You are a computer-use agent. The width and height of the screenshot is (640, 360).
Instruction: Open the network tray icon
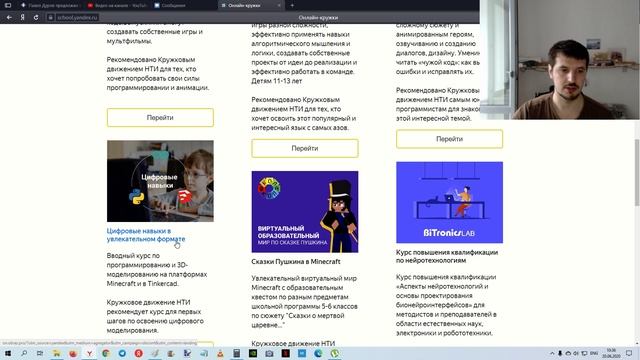point(584,353)
